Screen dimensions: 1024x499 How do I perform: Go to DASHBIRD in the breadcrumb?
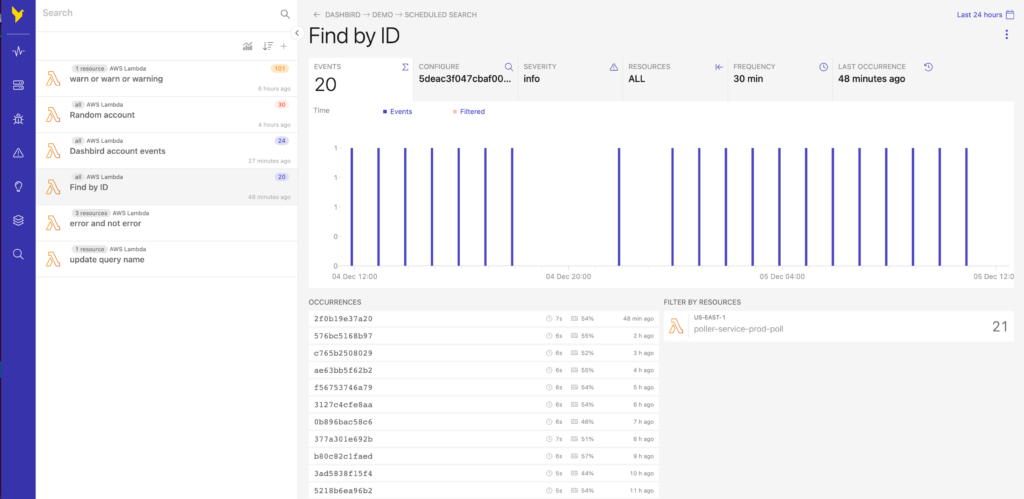(342, 14)
